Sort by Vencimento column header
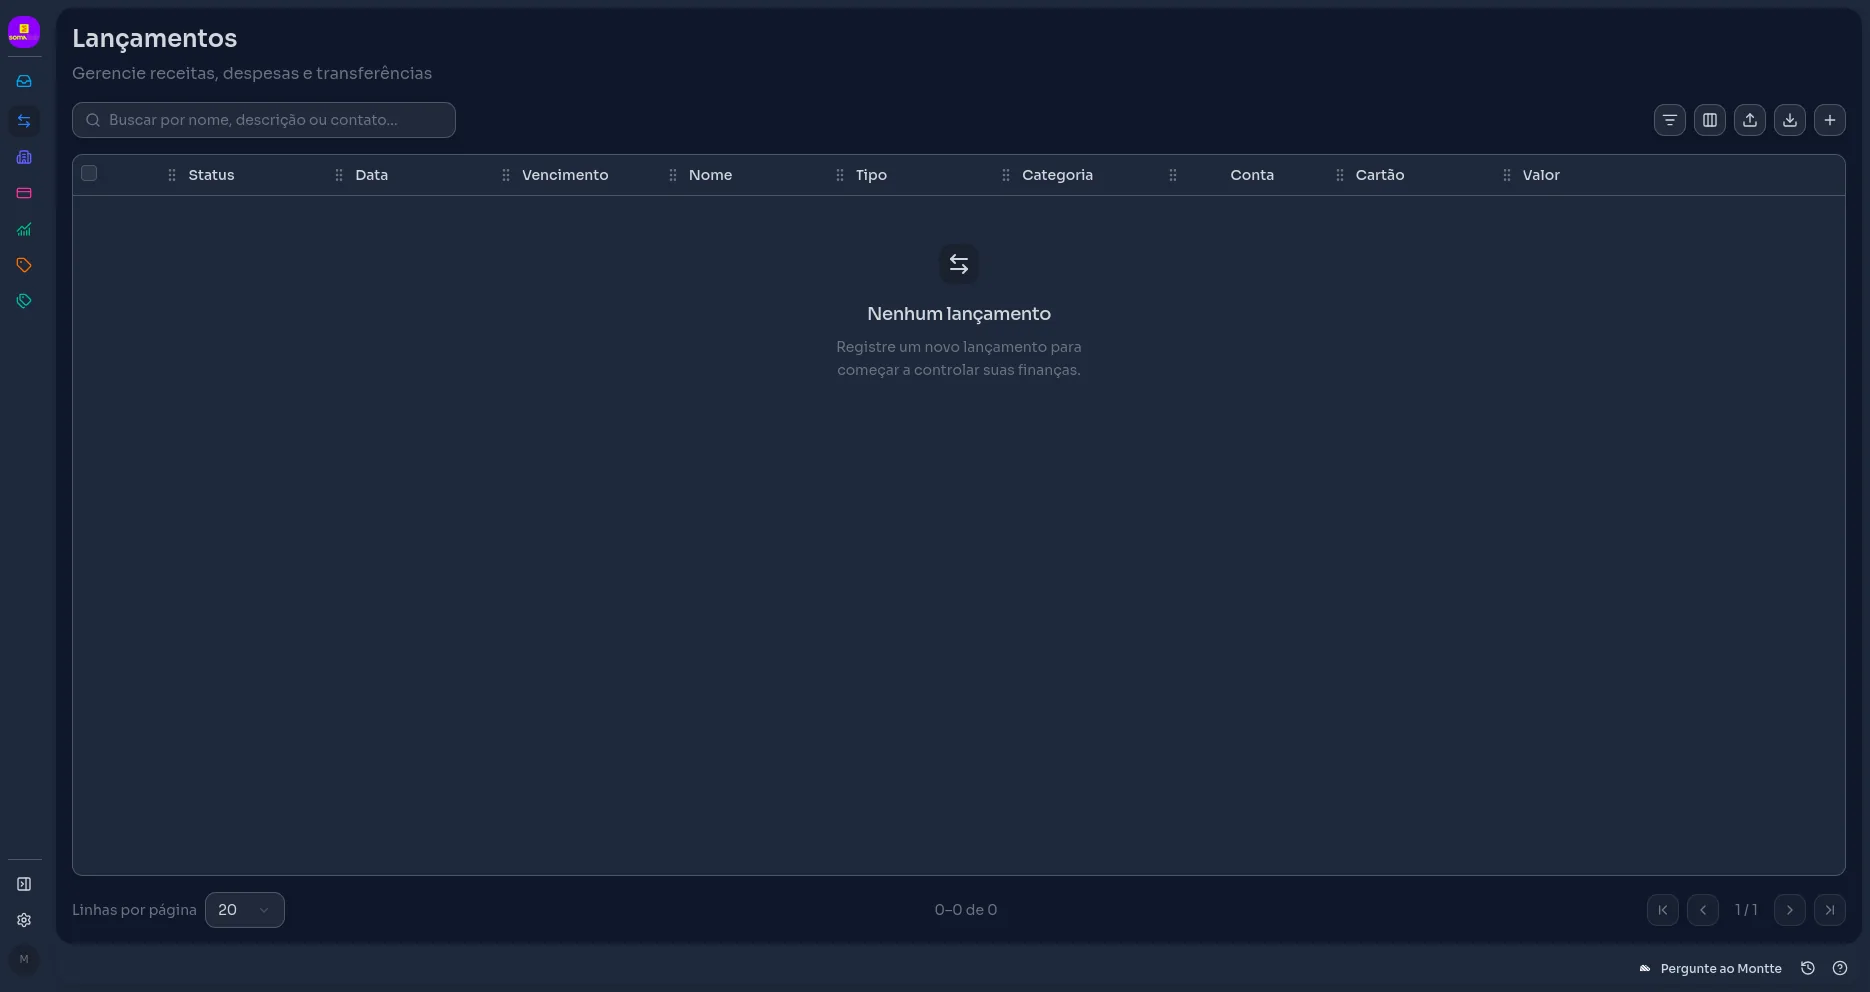1870x992 pixels. tap(565, 175)
